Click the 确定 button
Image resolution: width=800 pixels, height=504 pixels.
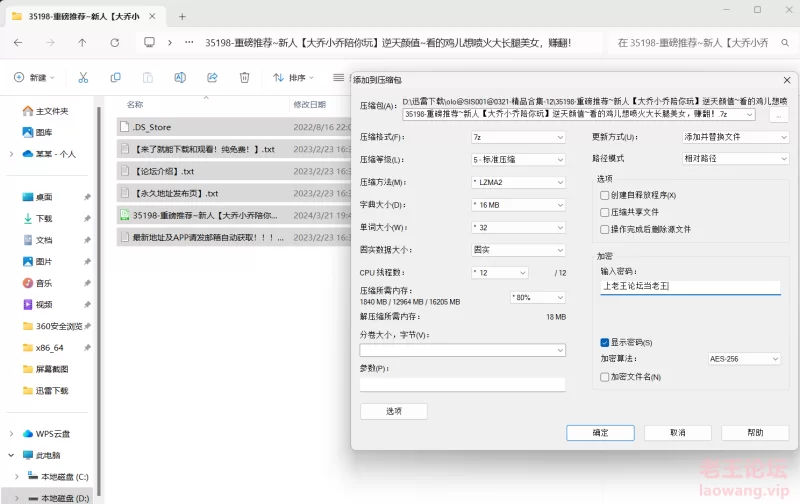pos(600,433)
